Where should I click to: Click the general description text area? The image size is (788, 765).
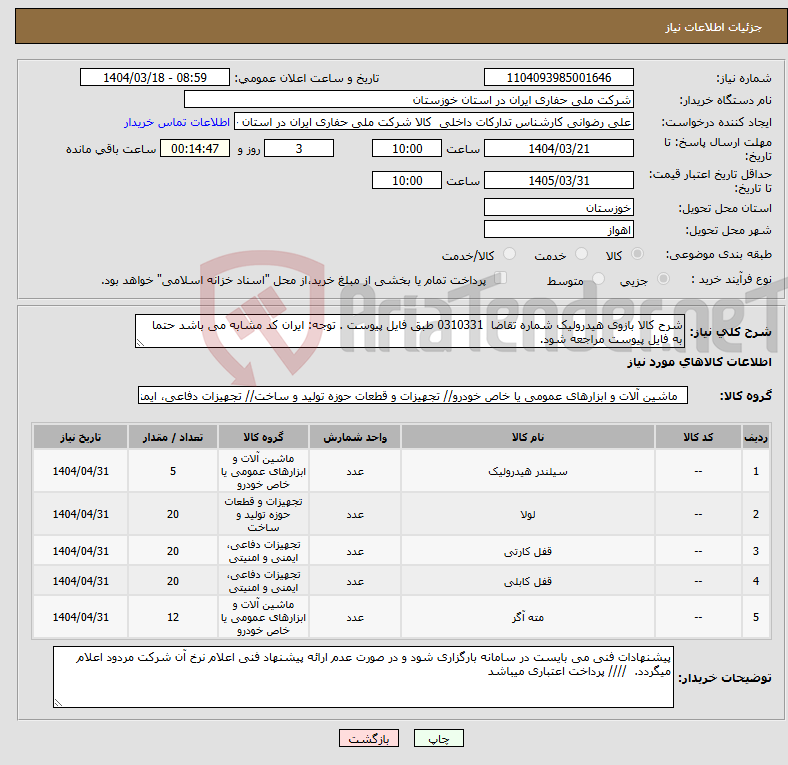click(x=410, y=332)
